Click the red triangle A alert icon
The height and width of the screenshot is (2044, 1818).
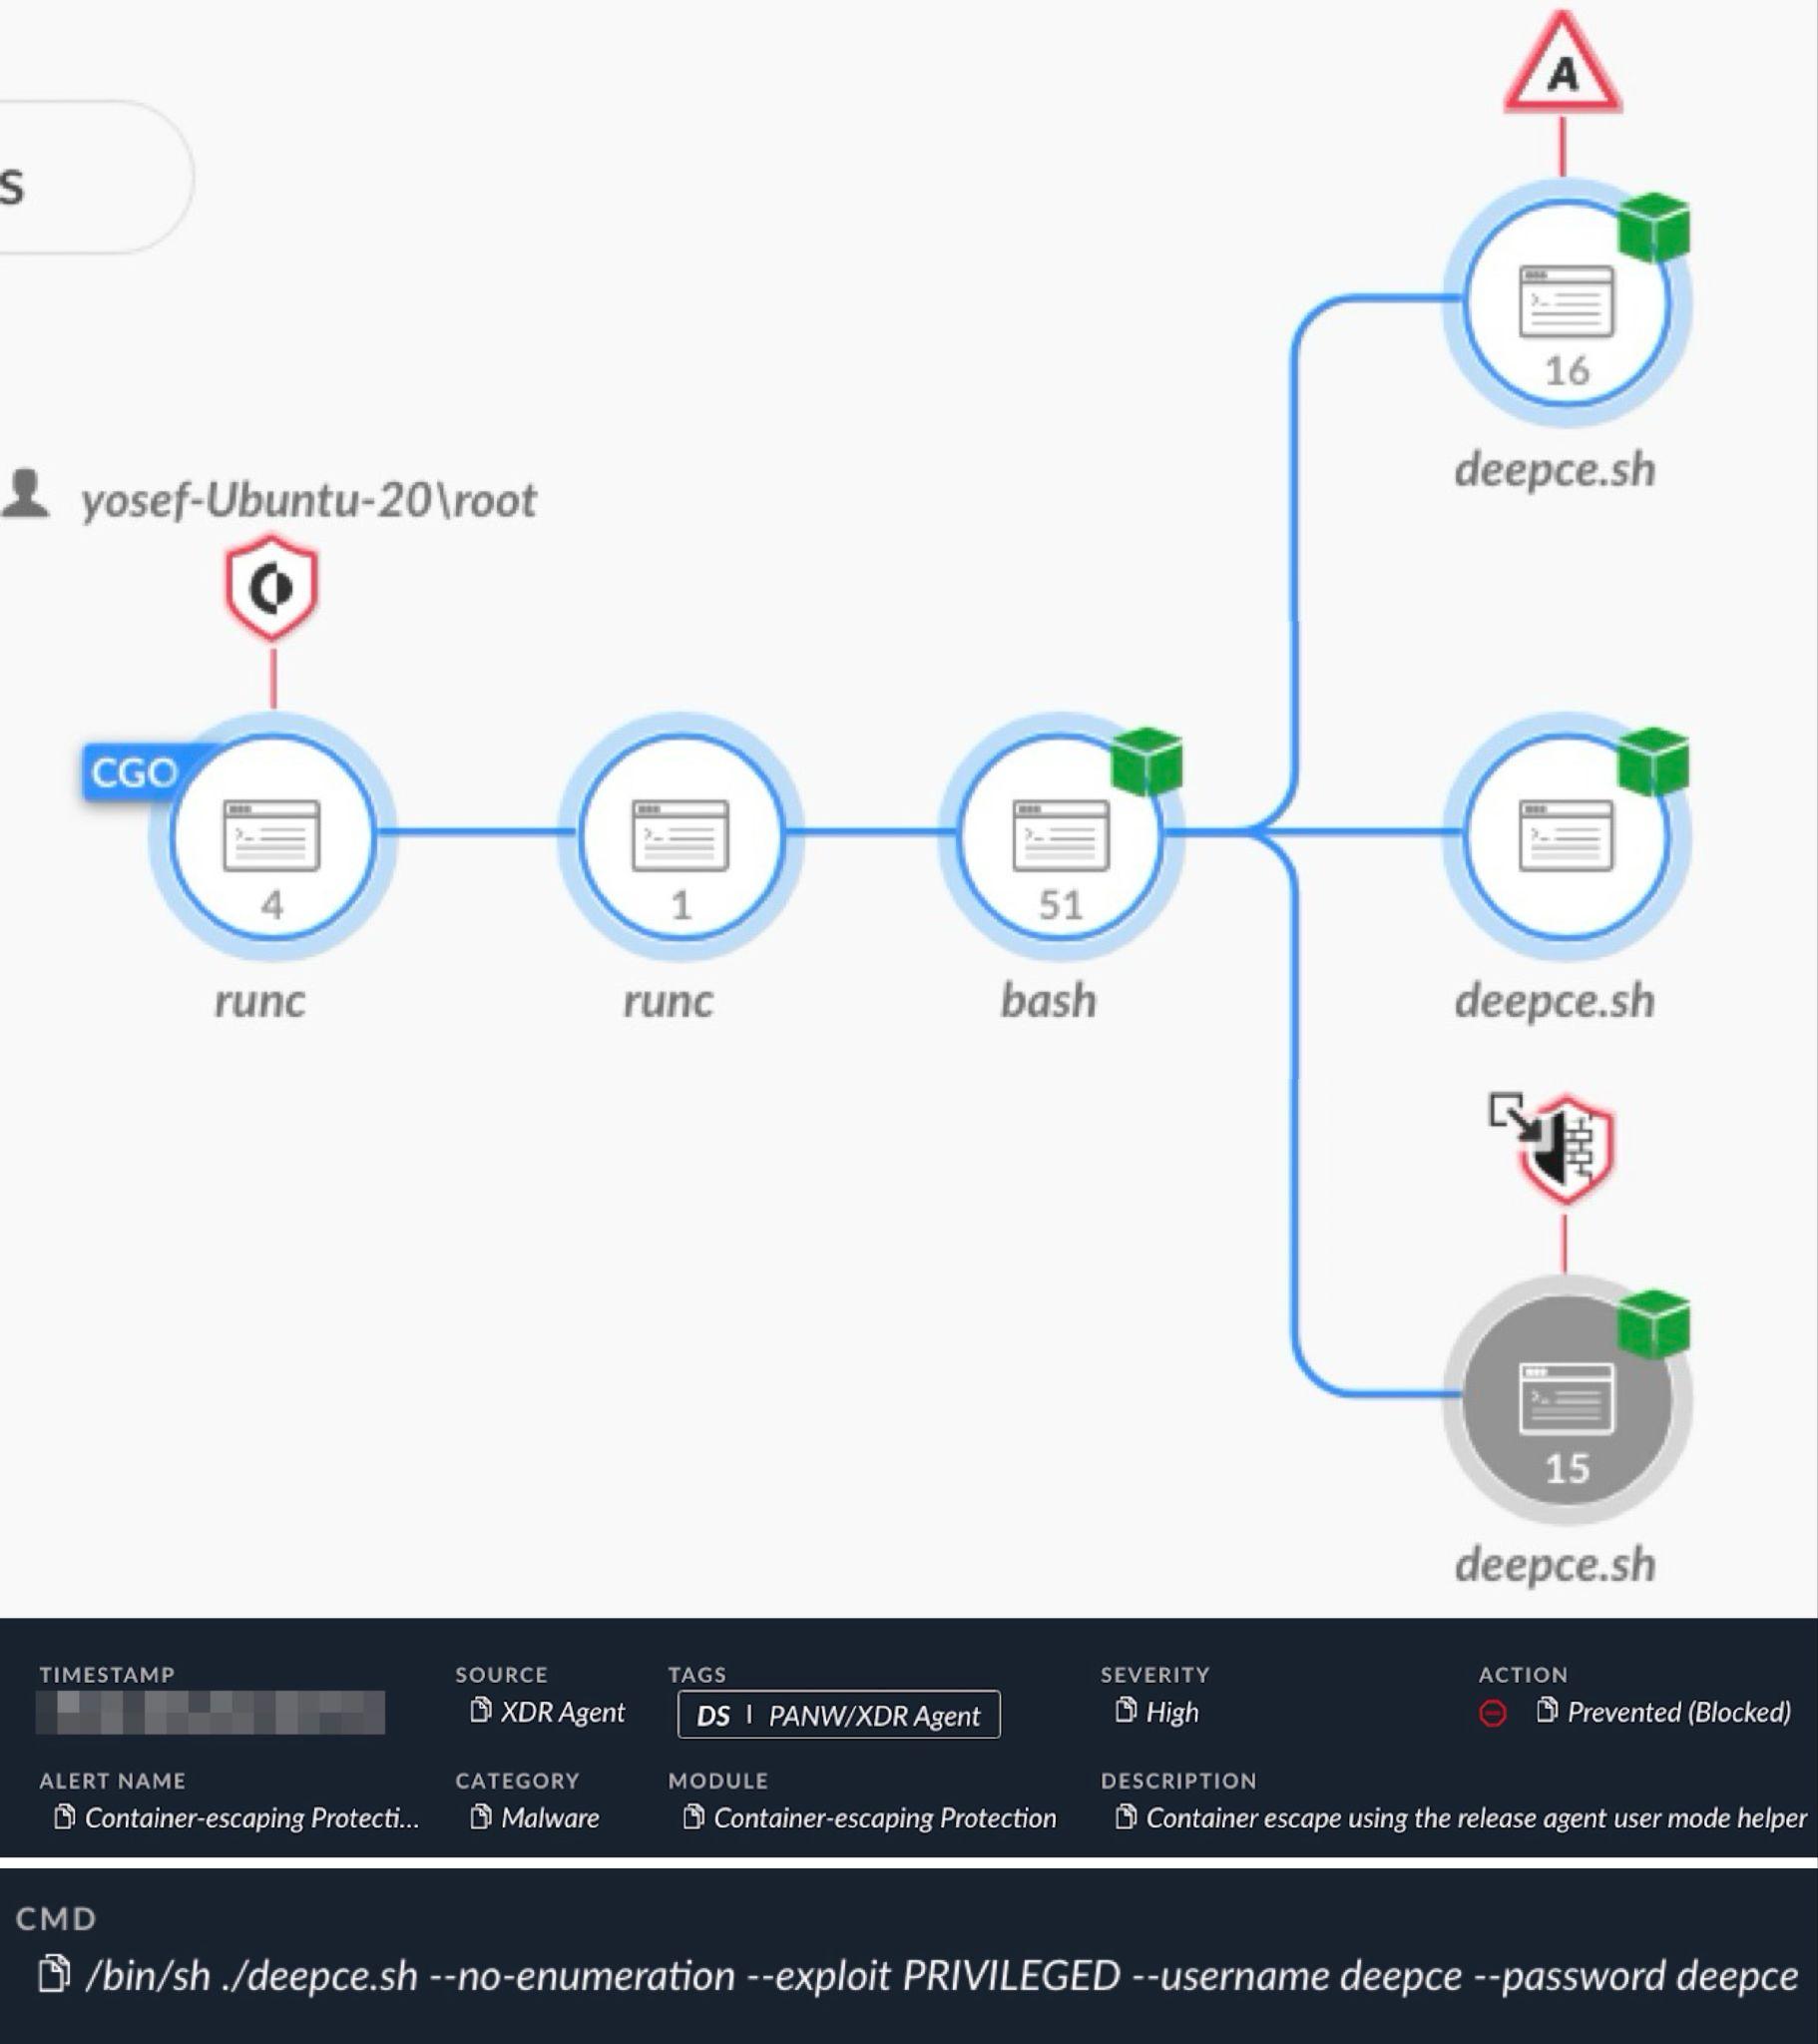click(1563, 62)
